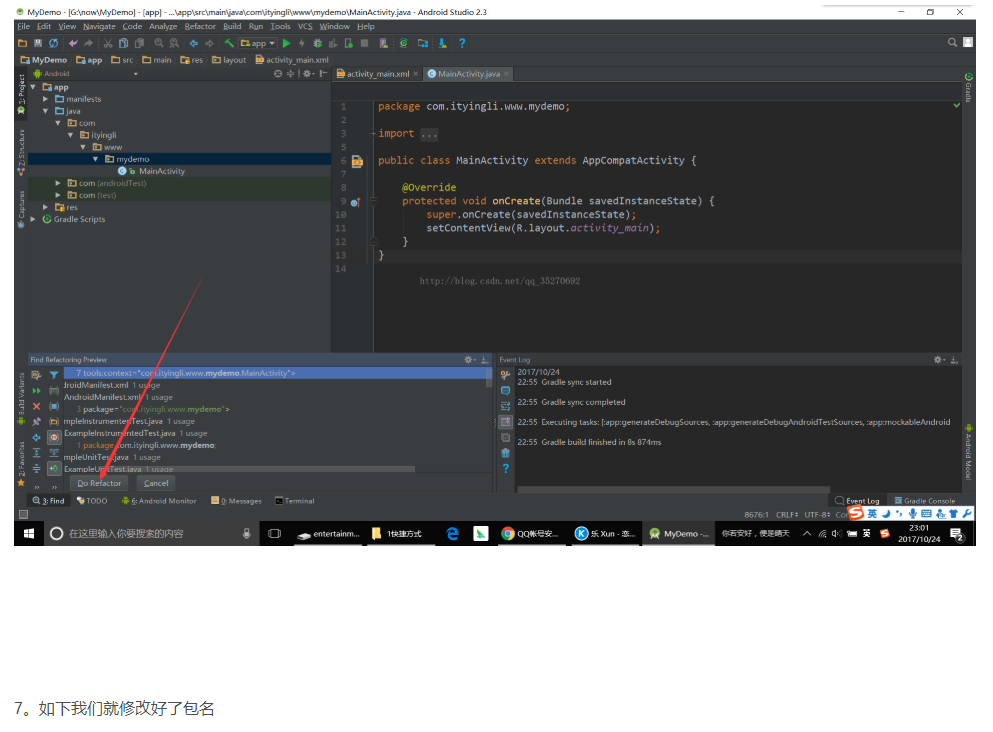Click the scroll from source target icon
The height and width of the screenshot is (732, 993).
[278, 73]
